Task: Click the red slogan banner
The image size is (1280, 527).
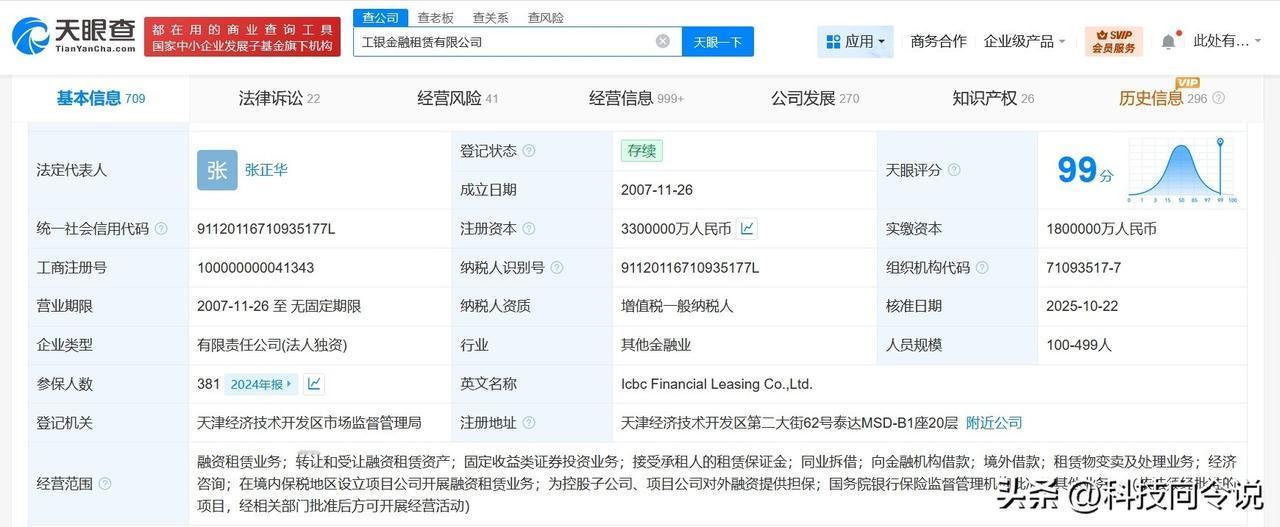Action: point(242,36)
